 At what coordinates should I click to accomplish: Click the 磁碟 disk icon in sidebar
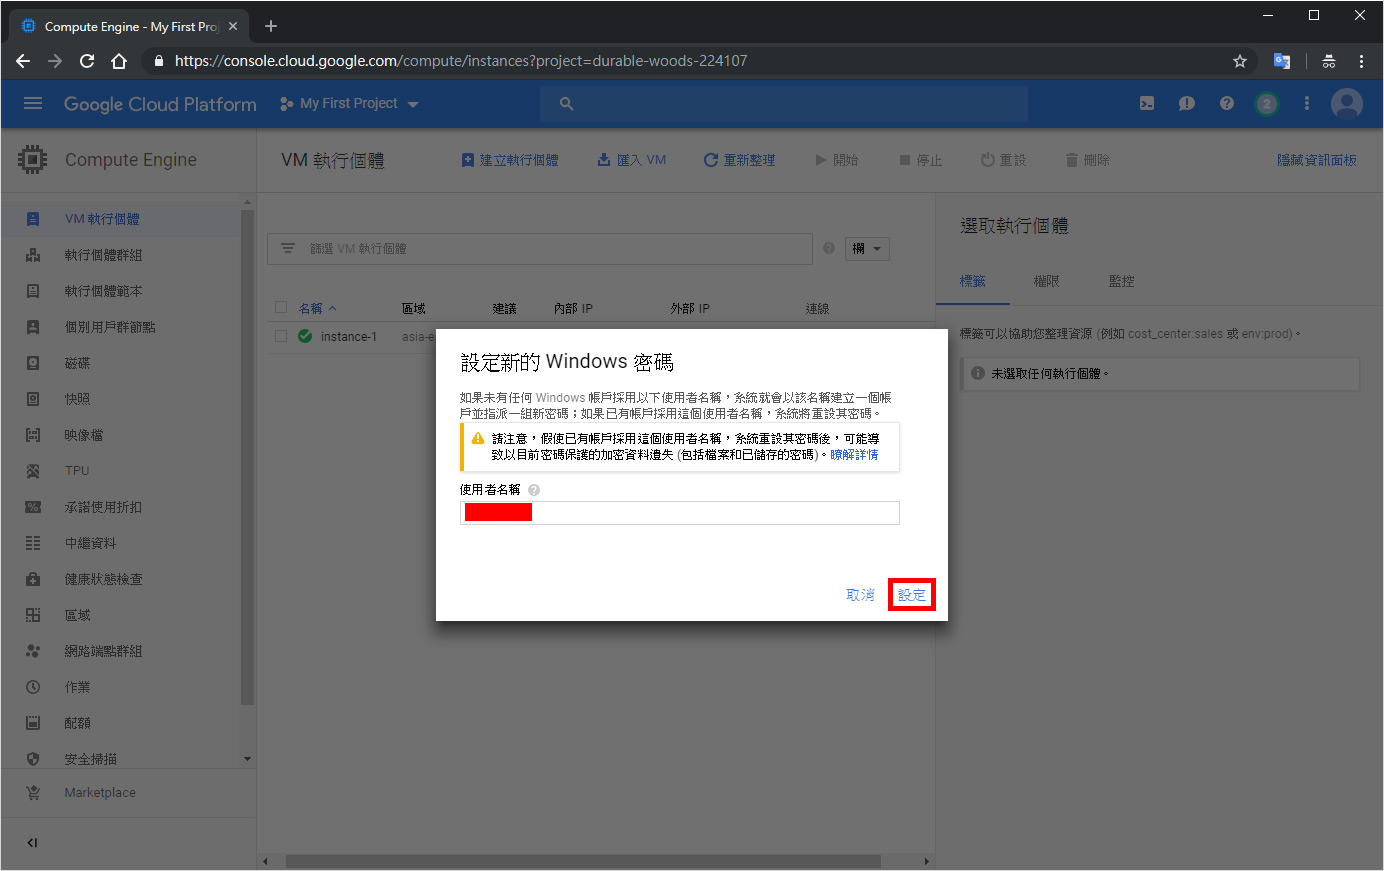(x=33, y=363)
